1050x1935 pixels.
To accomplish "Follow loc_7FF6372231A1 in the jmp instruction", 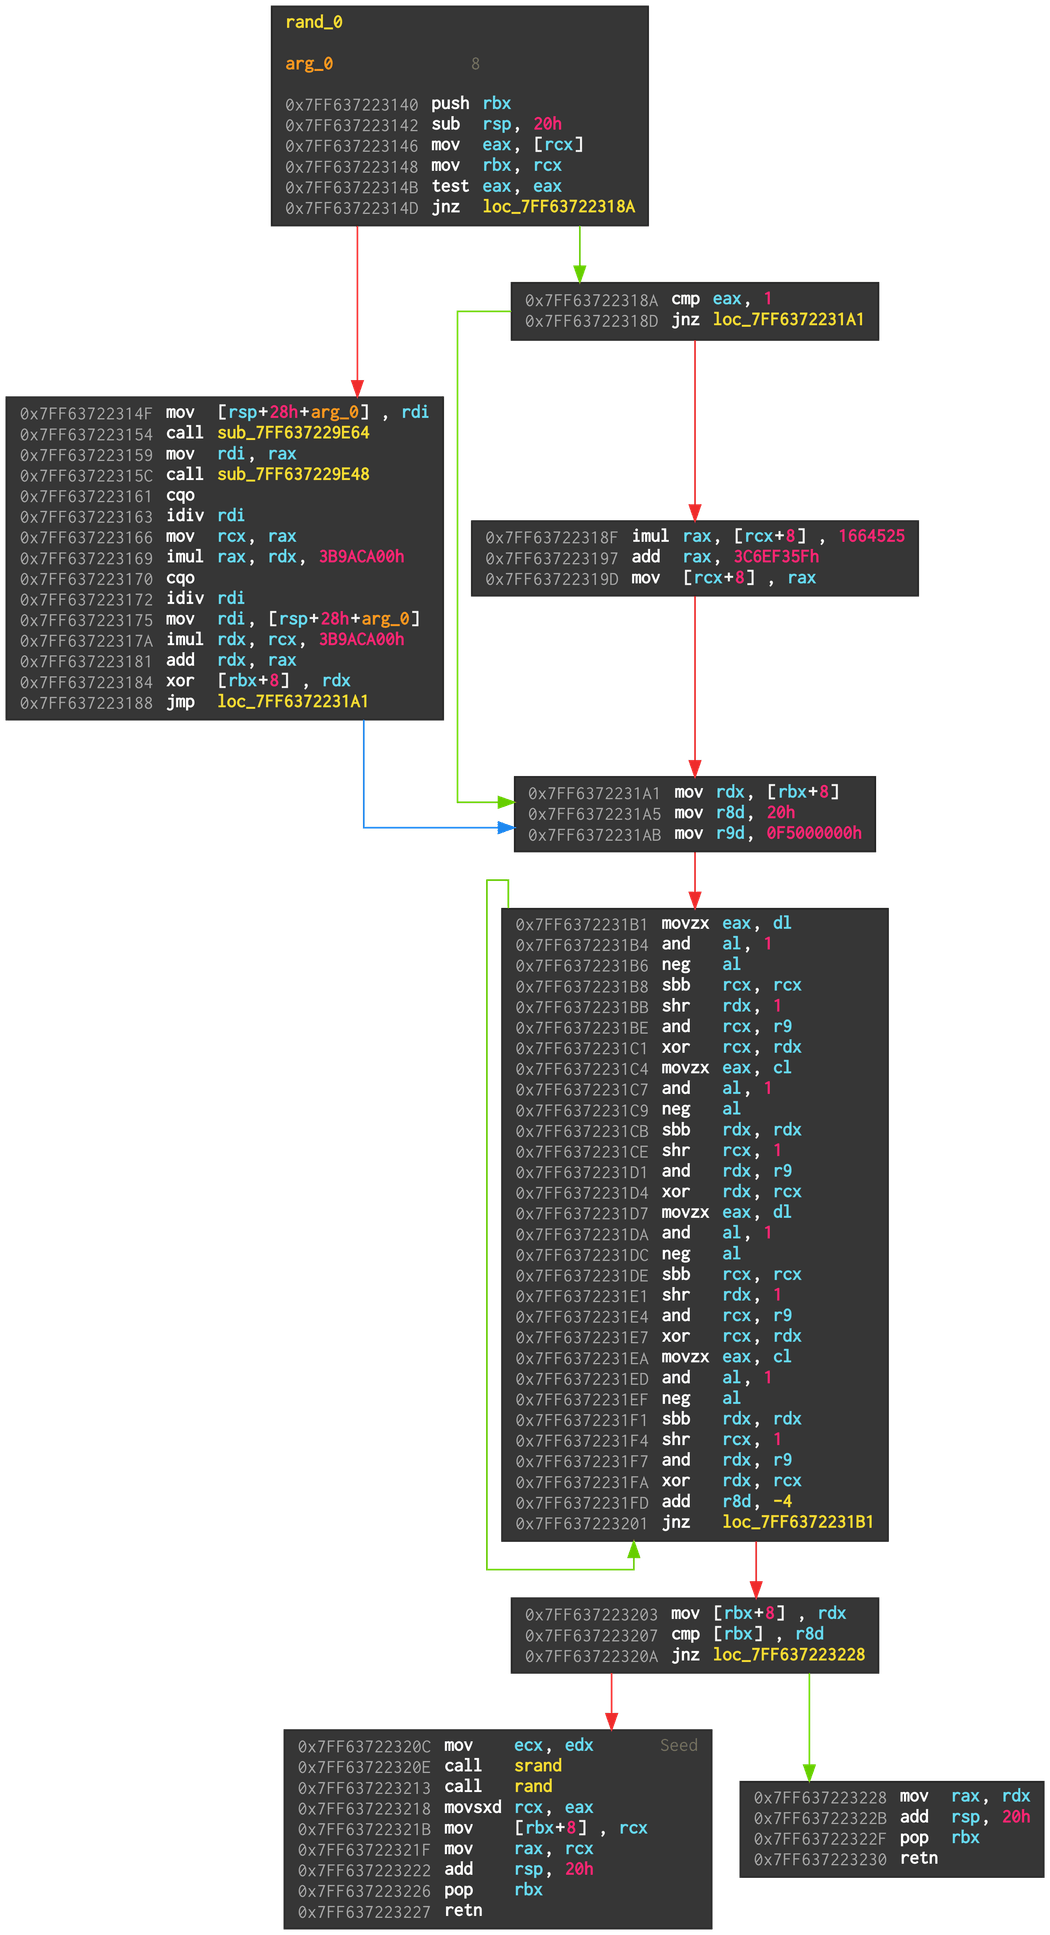I will coord(293,701).
